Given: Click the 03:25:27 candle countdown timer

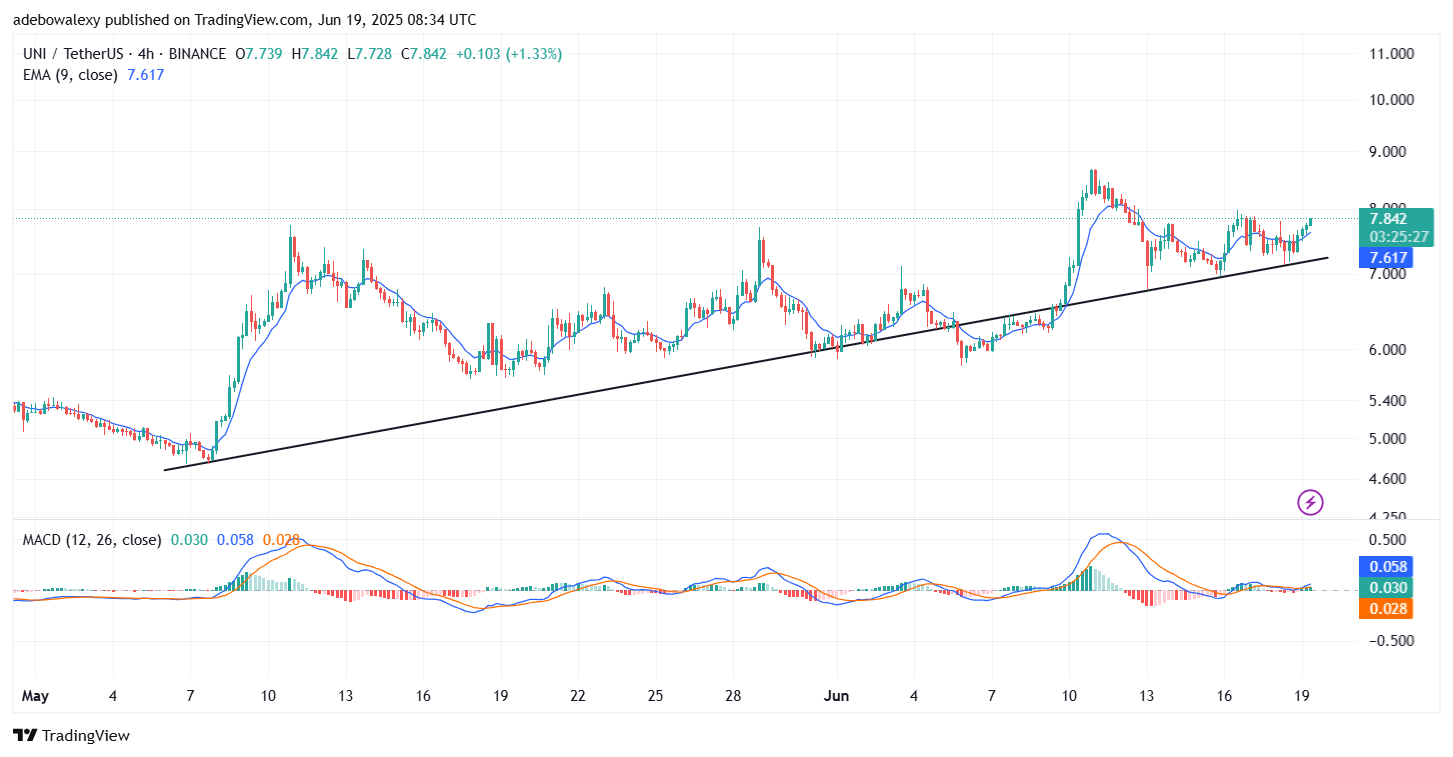Looking at the screenshot, I should pyautogui.click(x=1400, y=237).
